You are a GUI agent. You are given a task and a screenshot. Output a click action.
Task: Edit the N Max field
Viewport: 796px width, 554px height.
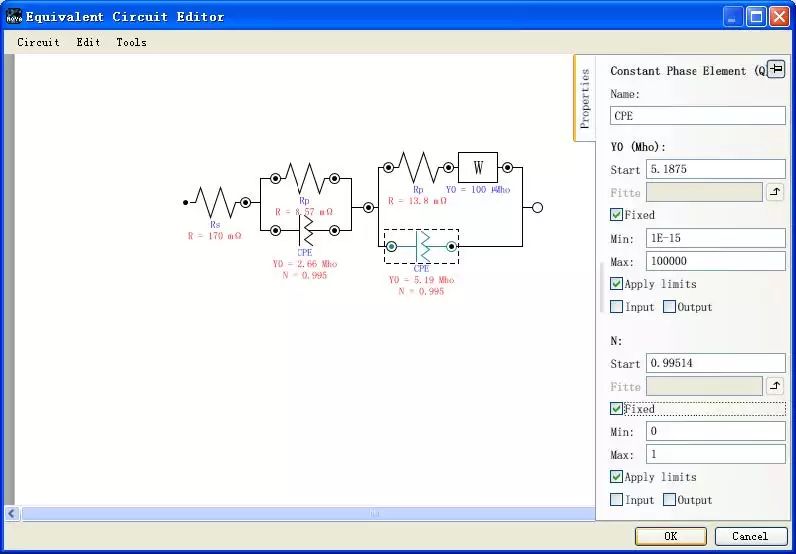click(x=715, y=454)
